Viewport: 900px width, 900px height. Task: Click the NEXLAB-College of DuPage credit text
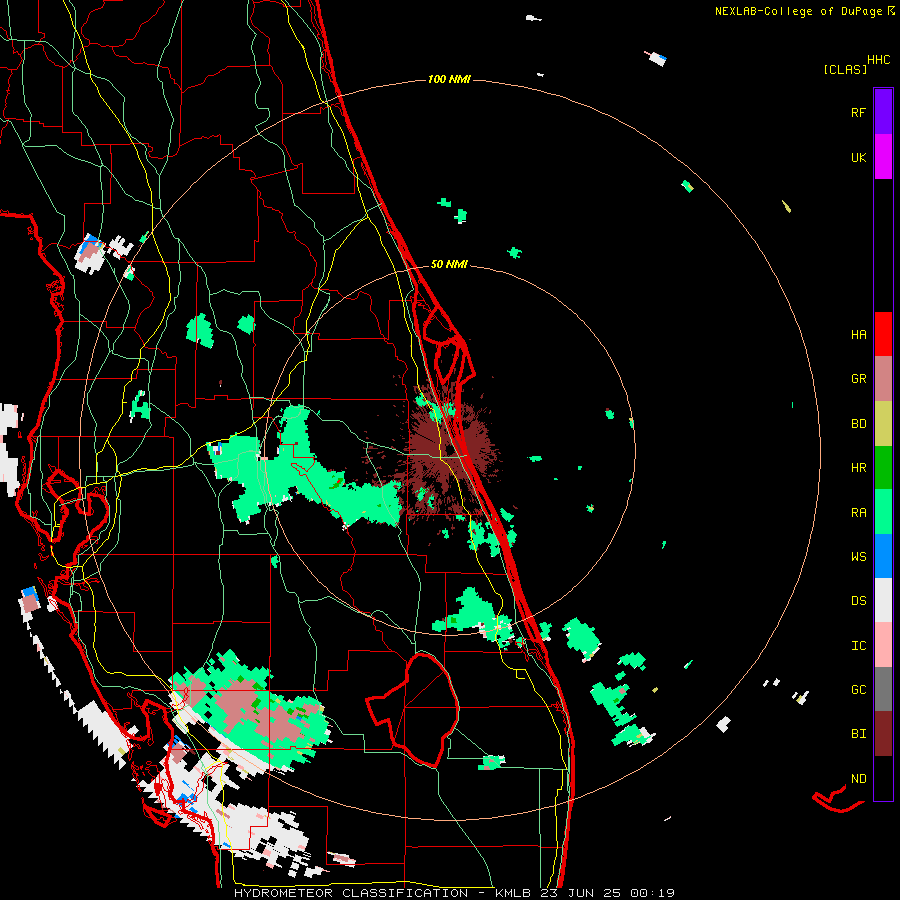point(804,11)
